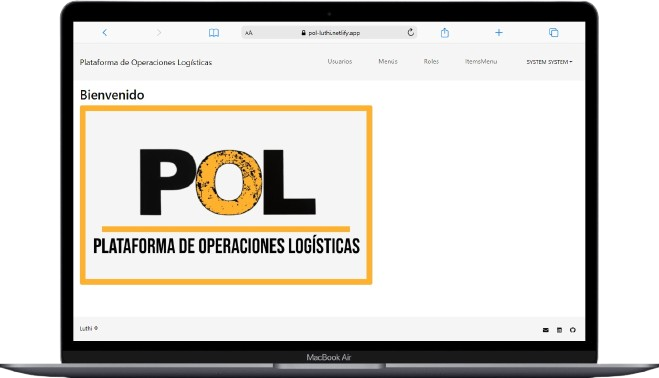This screenshot has width=659, height=378.
Task: Open the bookmarks book icon
Action: click(x=214, y=33)
